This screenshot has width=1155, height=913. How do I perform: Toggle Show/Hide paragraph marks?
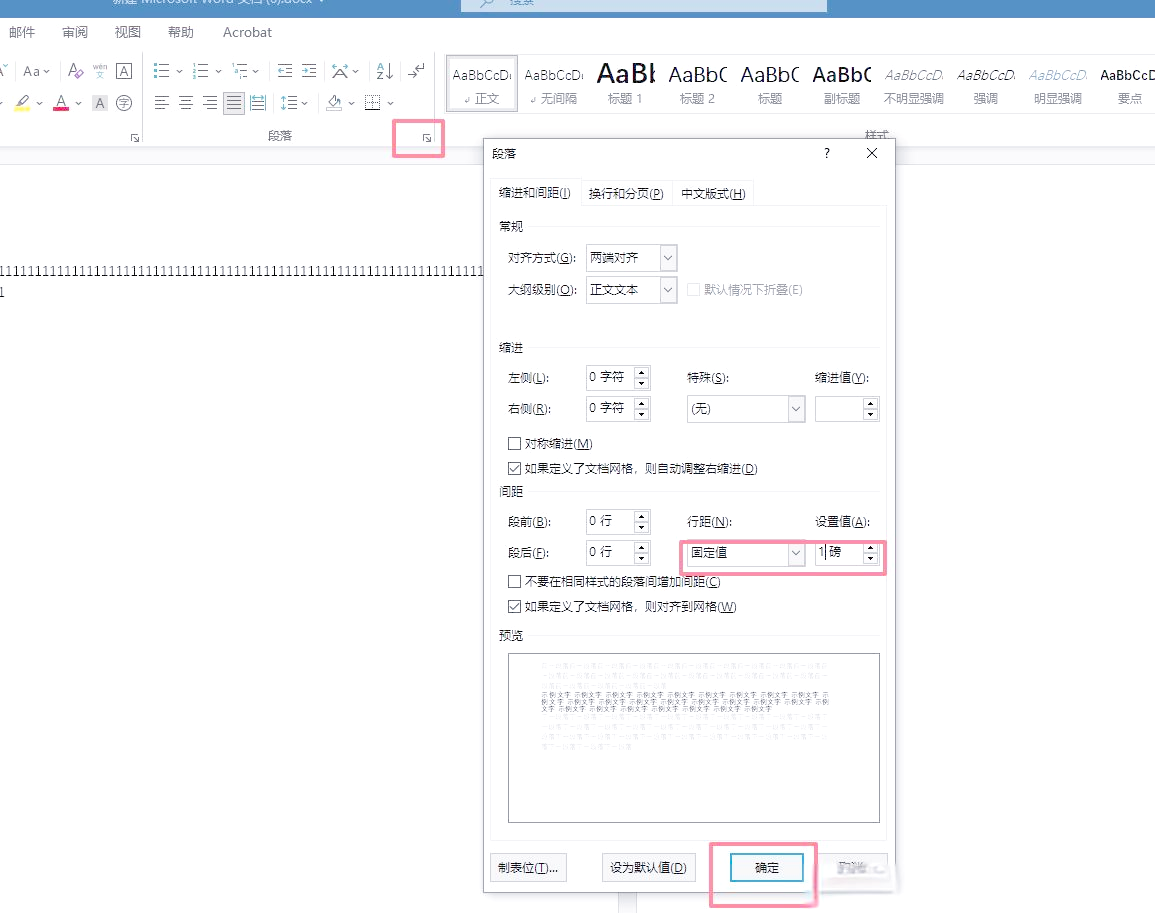[416, 70]
